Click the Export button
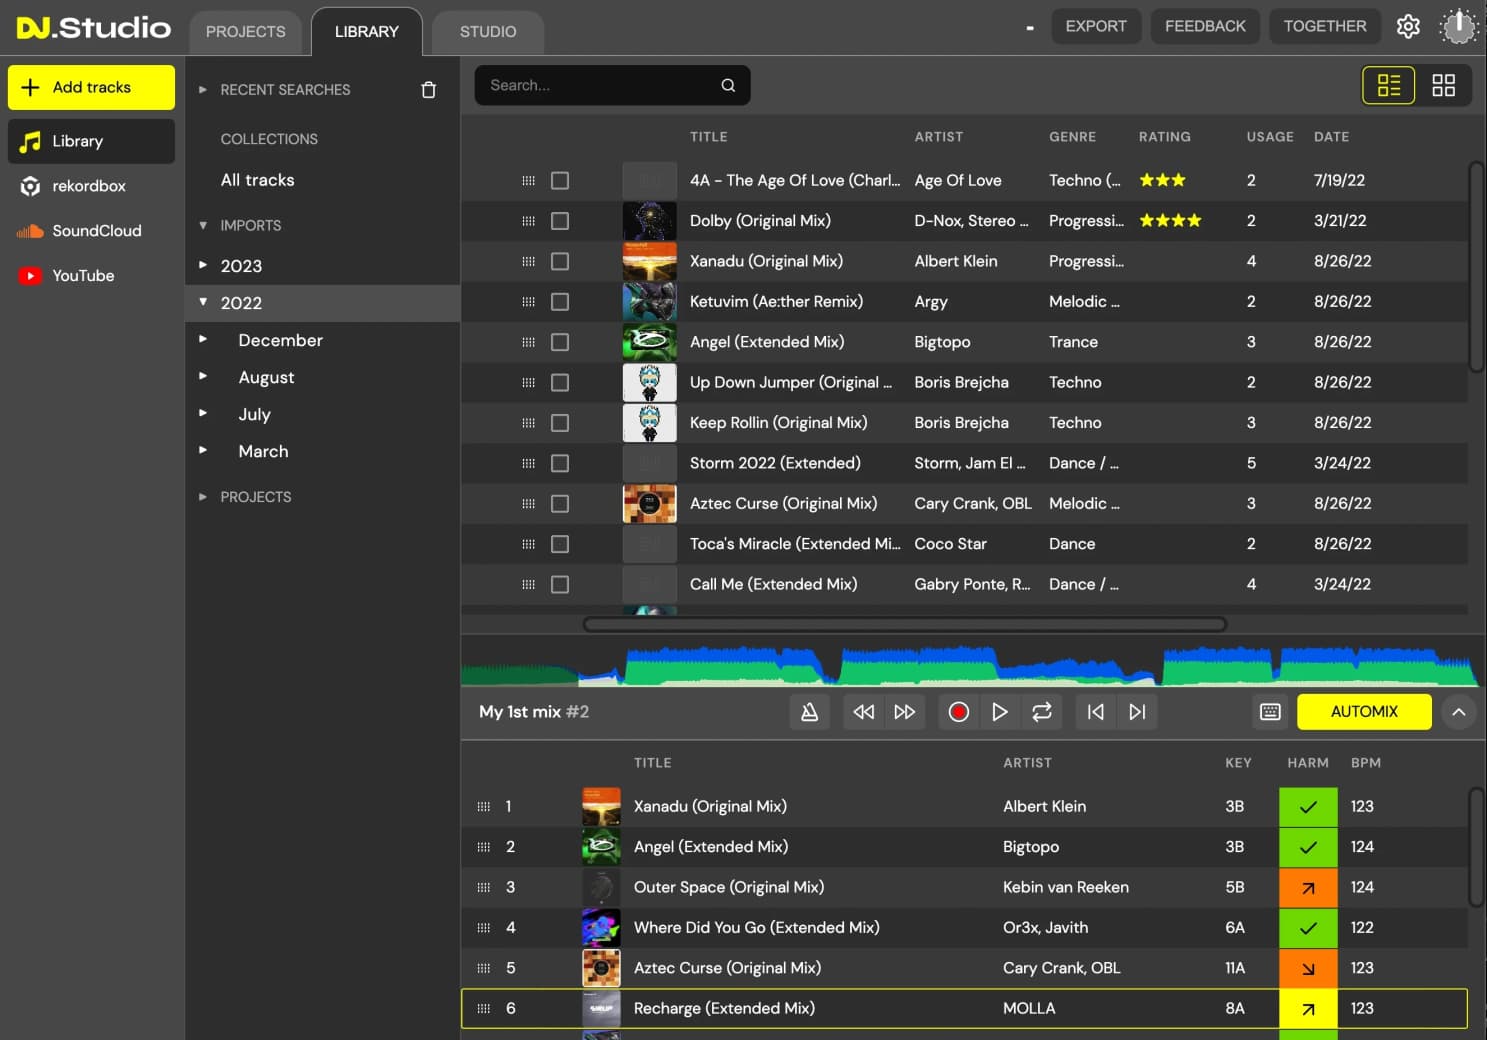 [1095, 26]
